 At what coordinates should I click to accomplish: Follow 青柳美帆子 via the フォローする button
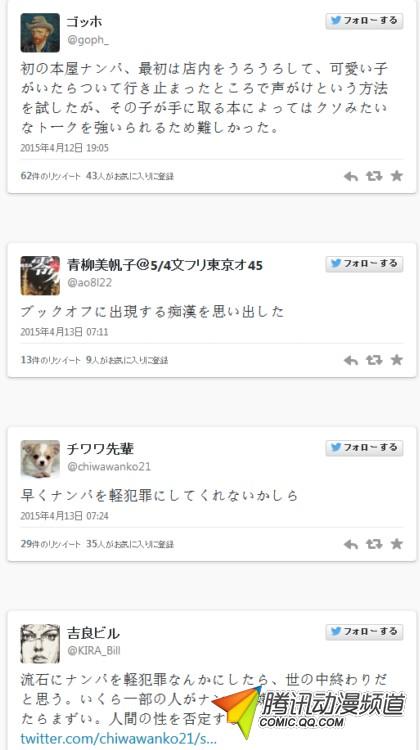365,264
